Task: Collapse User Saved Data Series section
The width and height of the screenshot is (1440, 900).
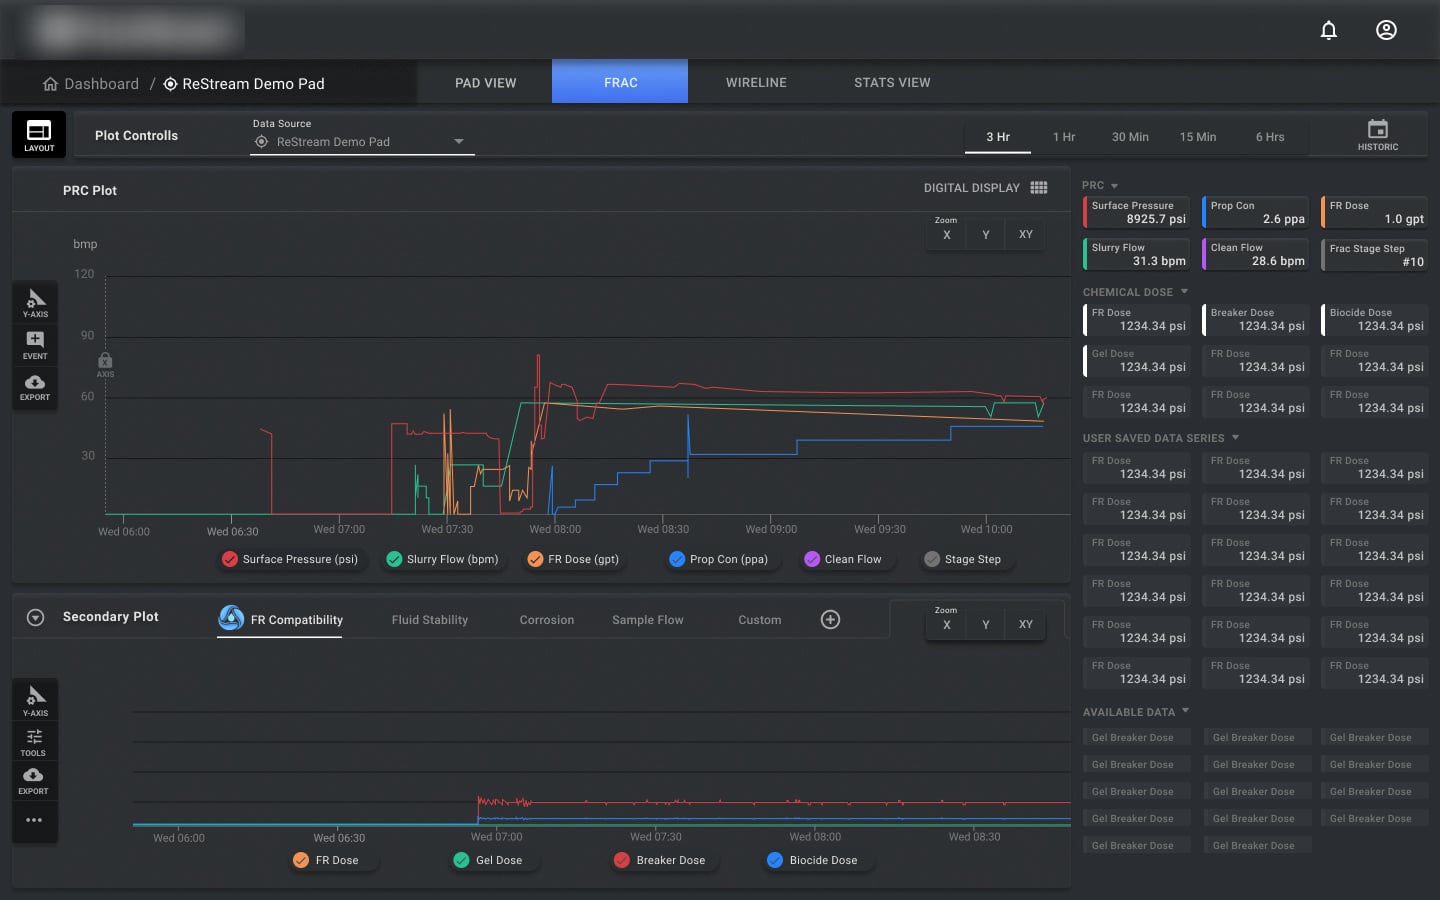Action: tap(1235, 438)
